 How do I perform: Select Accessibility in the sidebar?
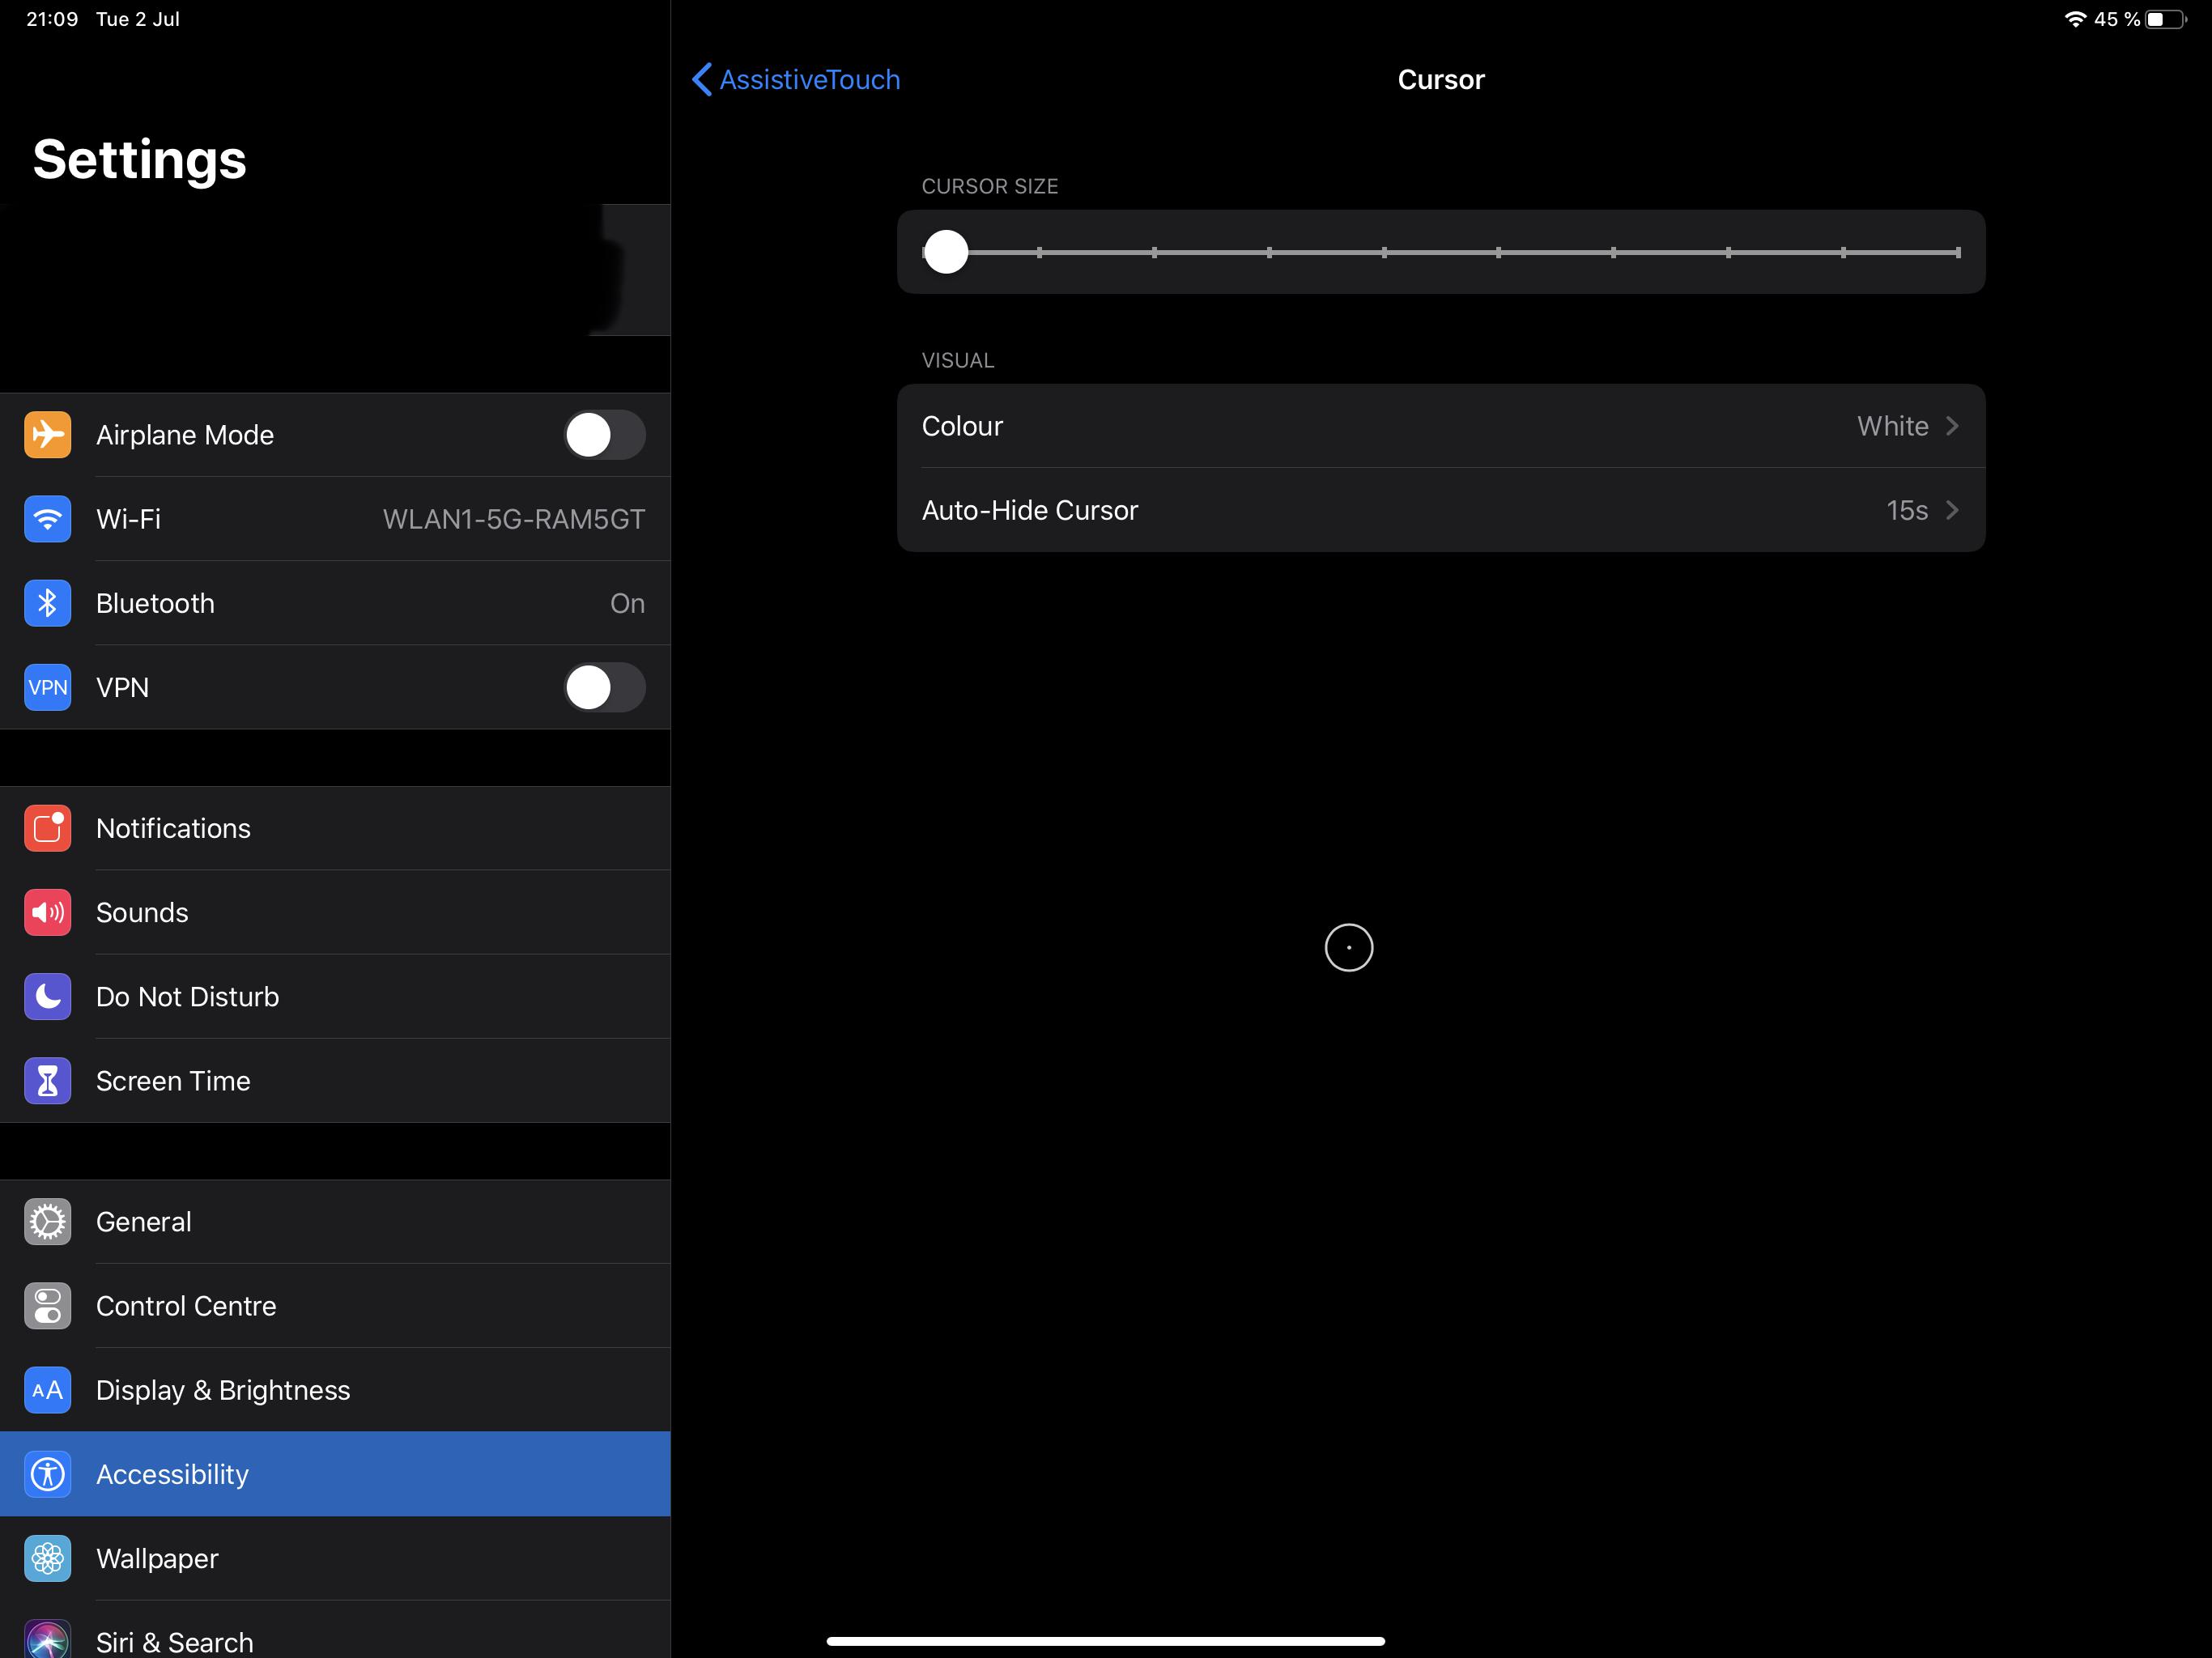[335, 1474]
